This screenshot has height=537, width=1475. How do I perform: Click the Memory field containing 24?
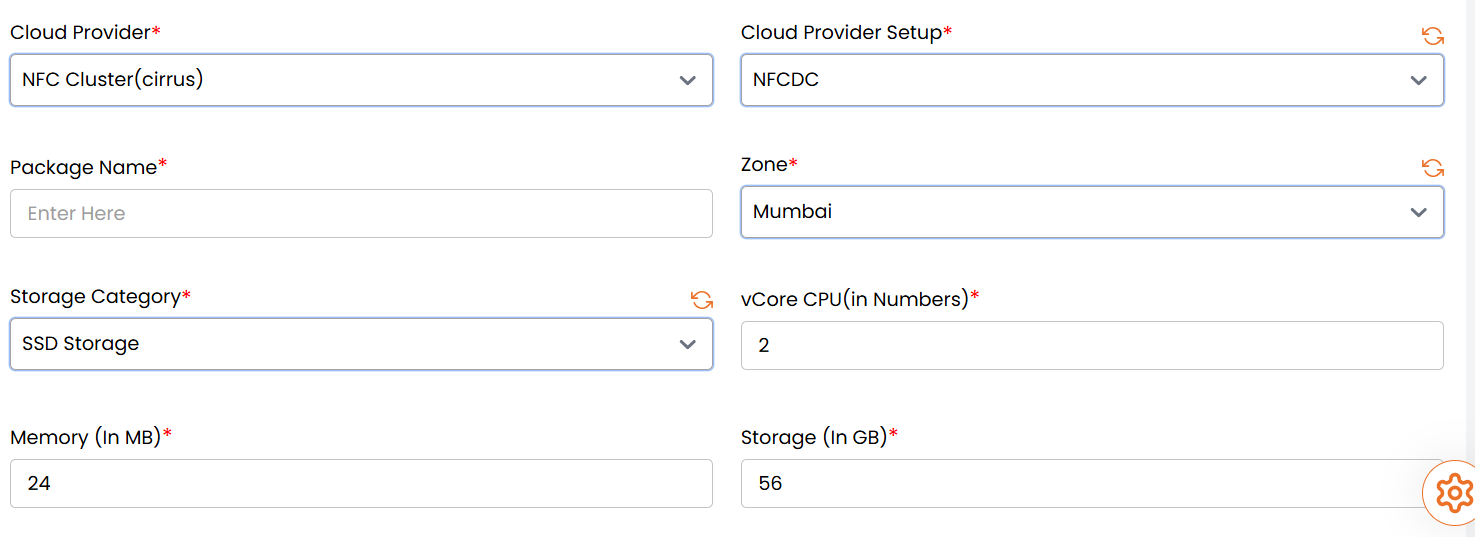point(360,484)
